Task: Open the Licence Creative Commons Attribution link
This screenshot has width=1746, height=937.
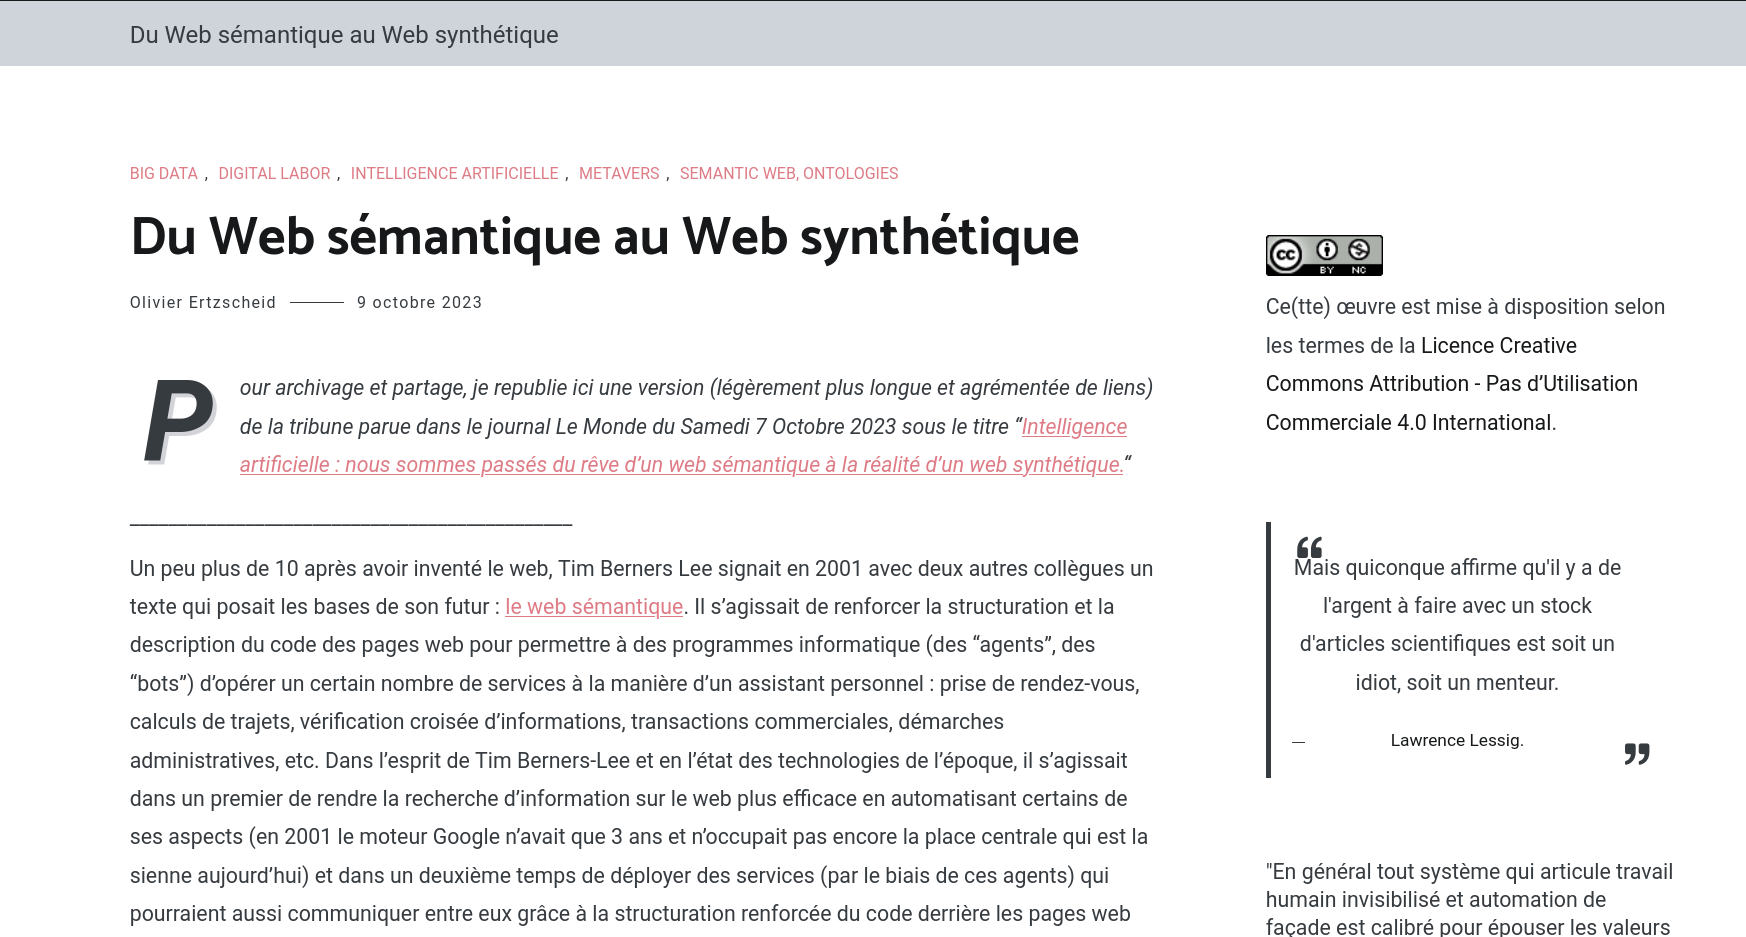Action: pos(1451,384)
